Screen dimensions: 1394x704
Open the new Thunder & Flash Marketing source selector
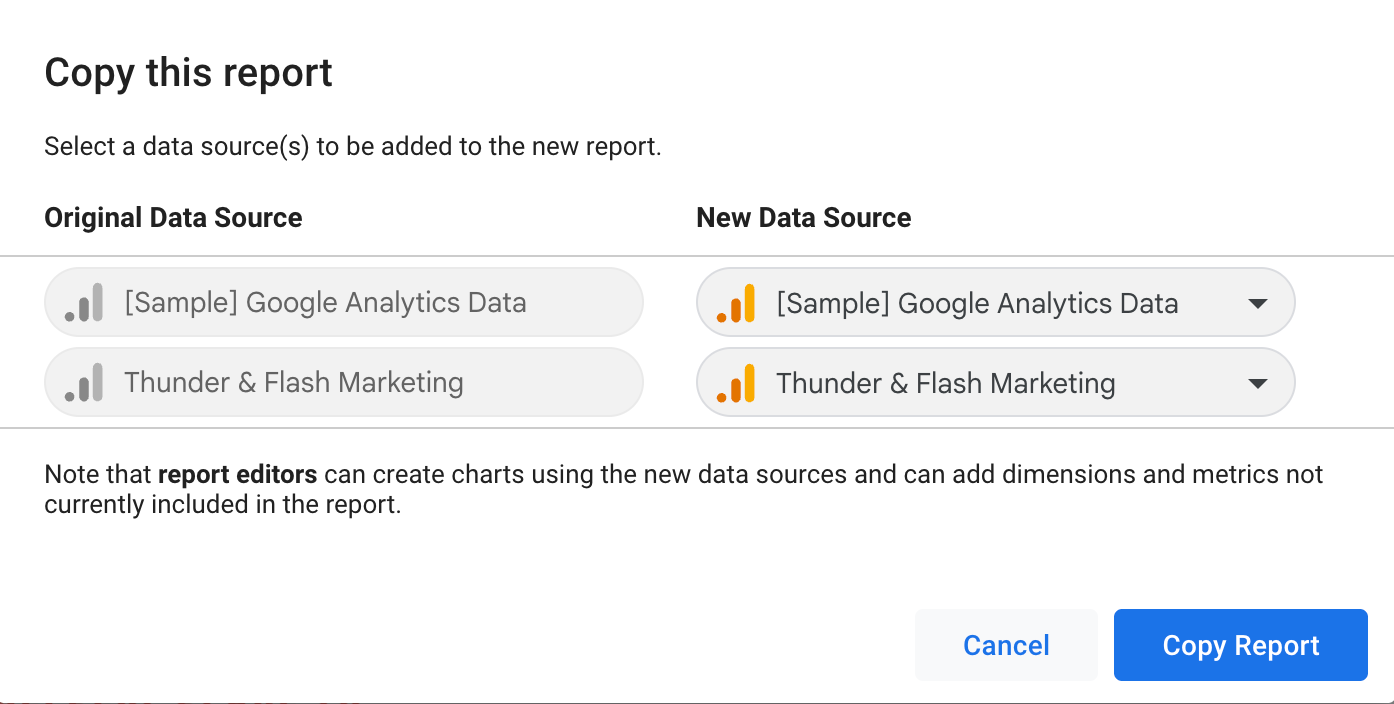996,382
